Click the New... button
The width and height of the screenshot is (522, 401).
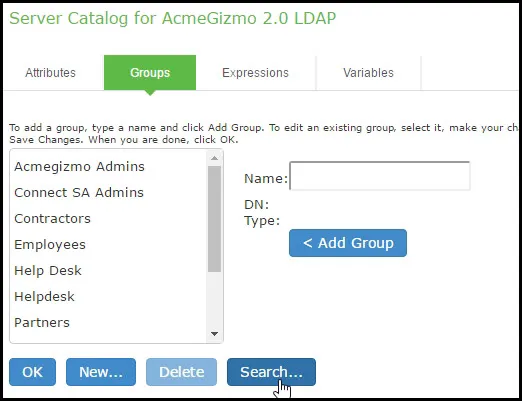pos(101,372)
